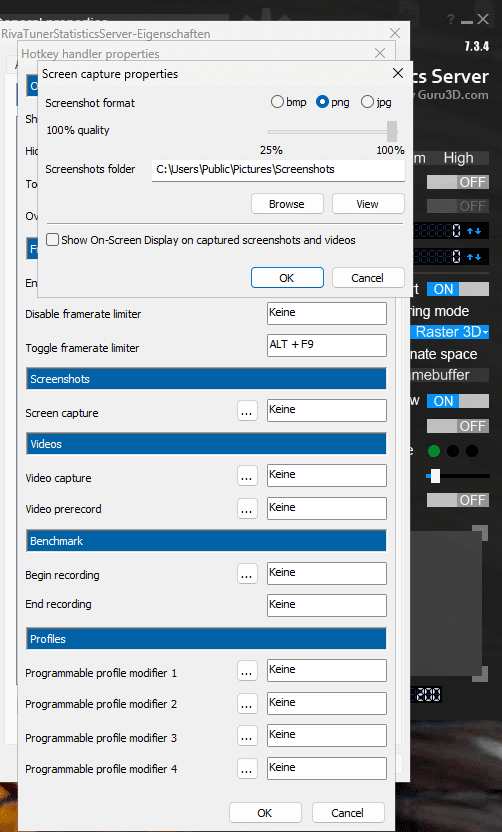Click the Begin recording hotkey field

[327, 574]
